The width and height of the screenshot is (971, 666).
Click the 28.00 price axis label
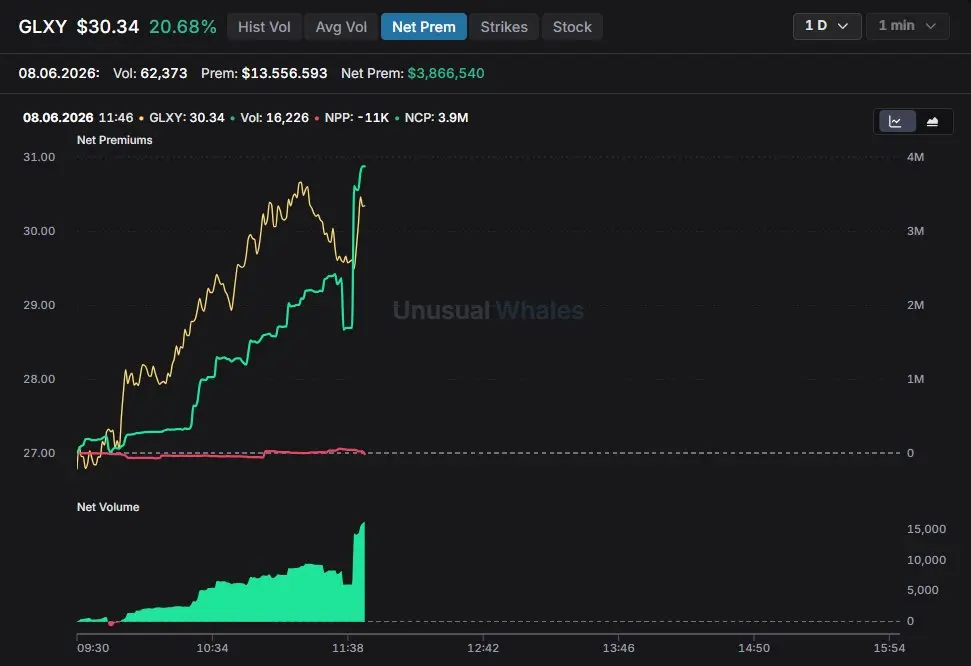[x=39, y=379]
